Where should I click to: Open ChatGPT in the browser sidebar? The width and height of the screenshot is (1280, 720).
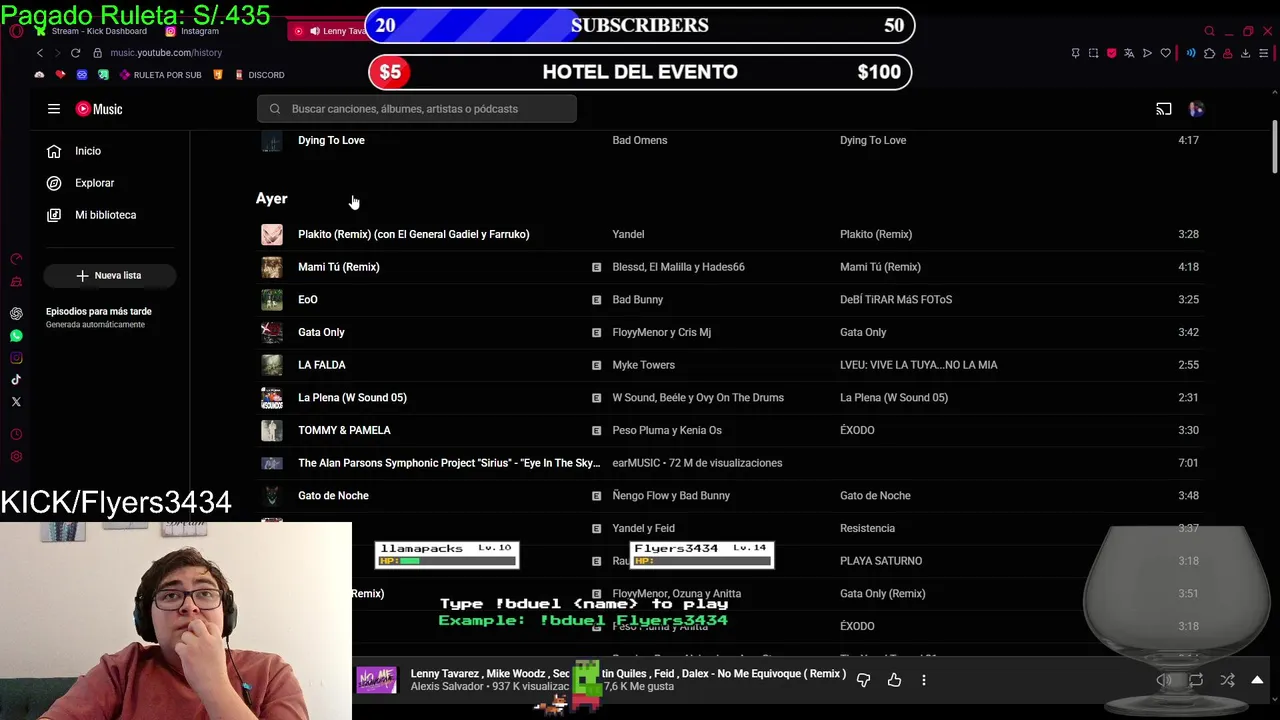click(16, 314)
